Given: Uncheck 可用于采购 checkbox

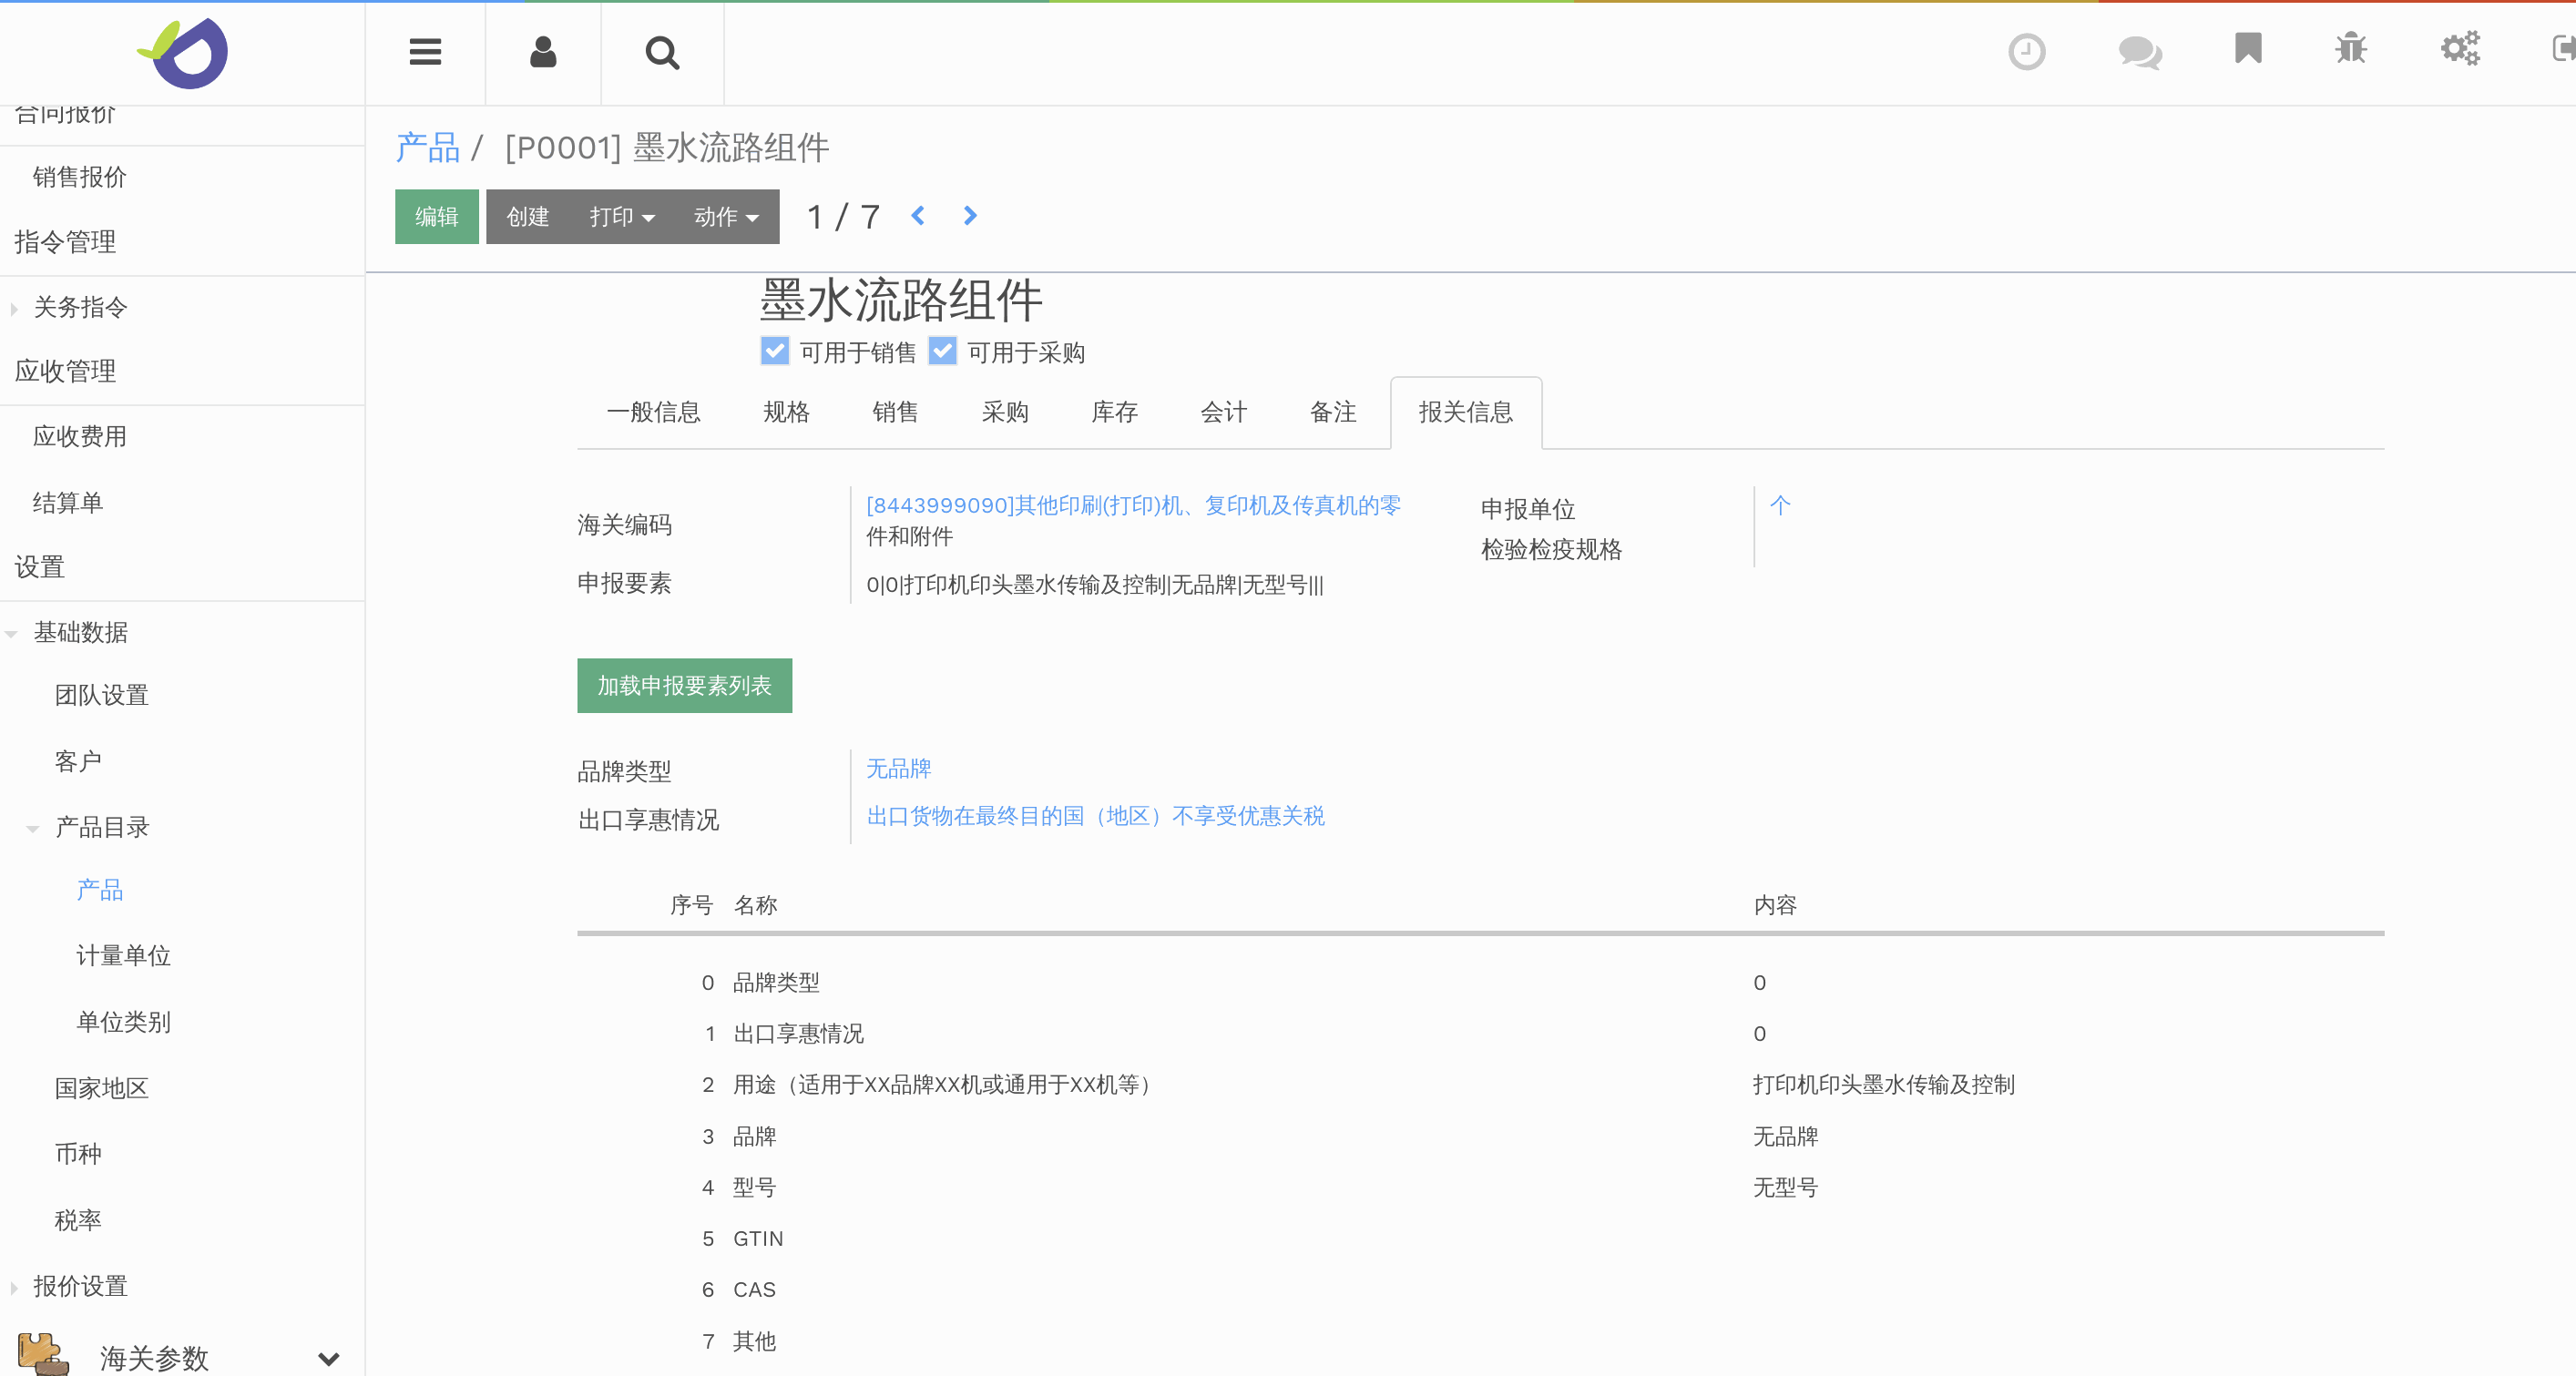Looking at the screenshot, I should point(942,350).
